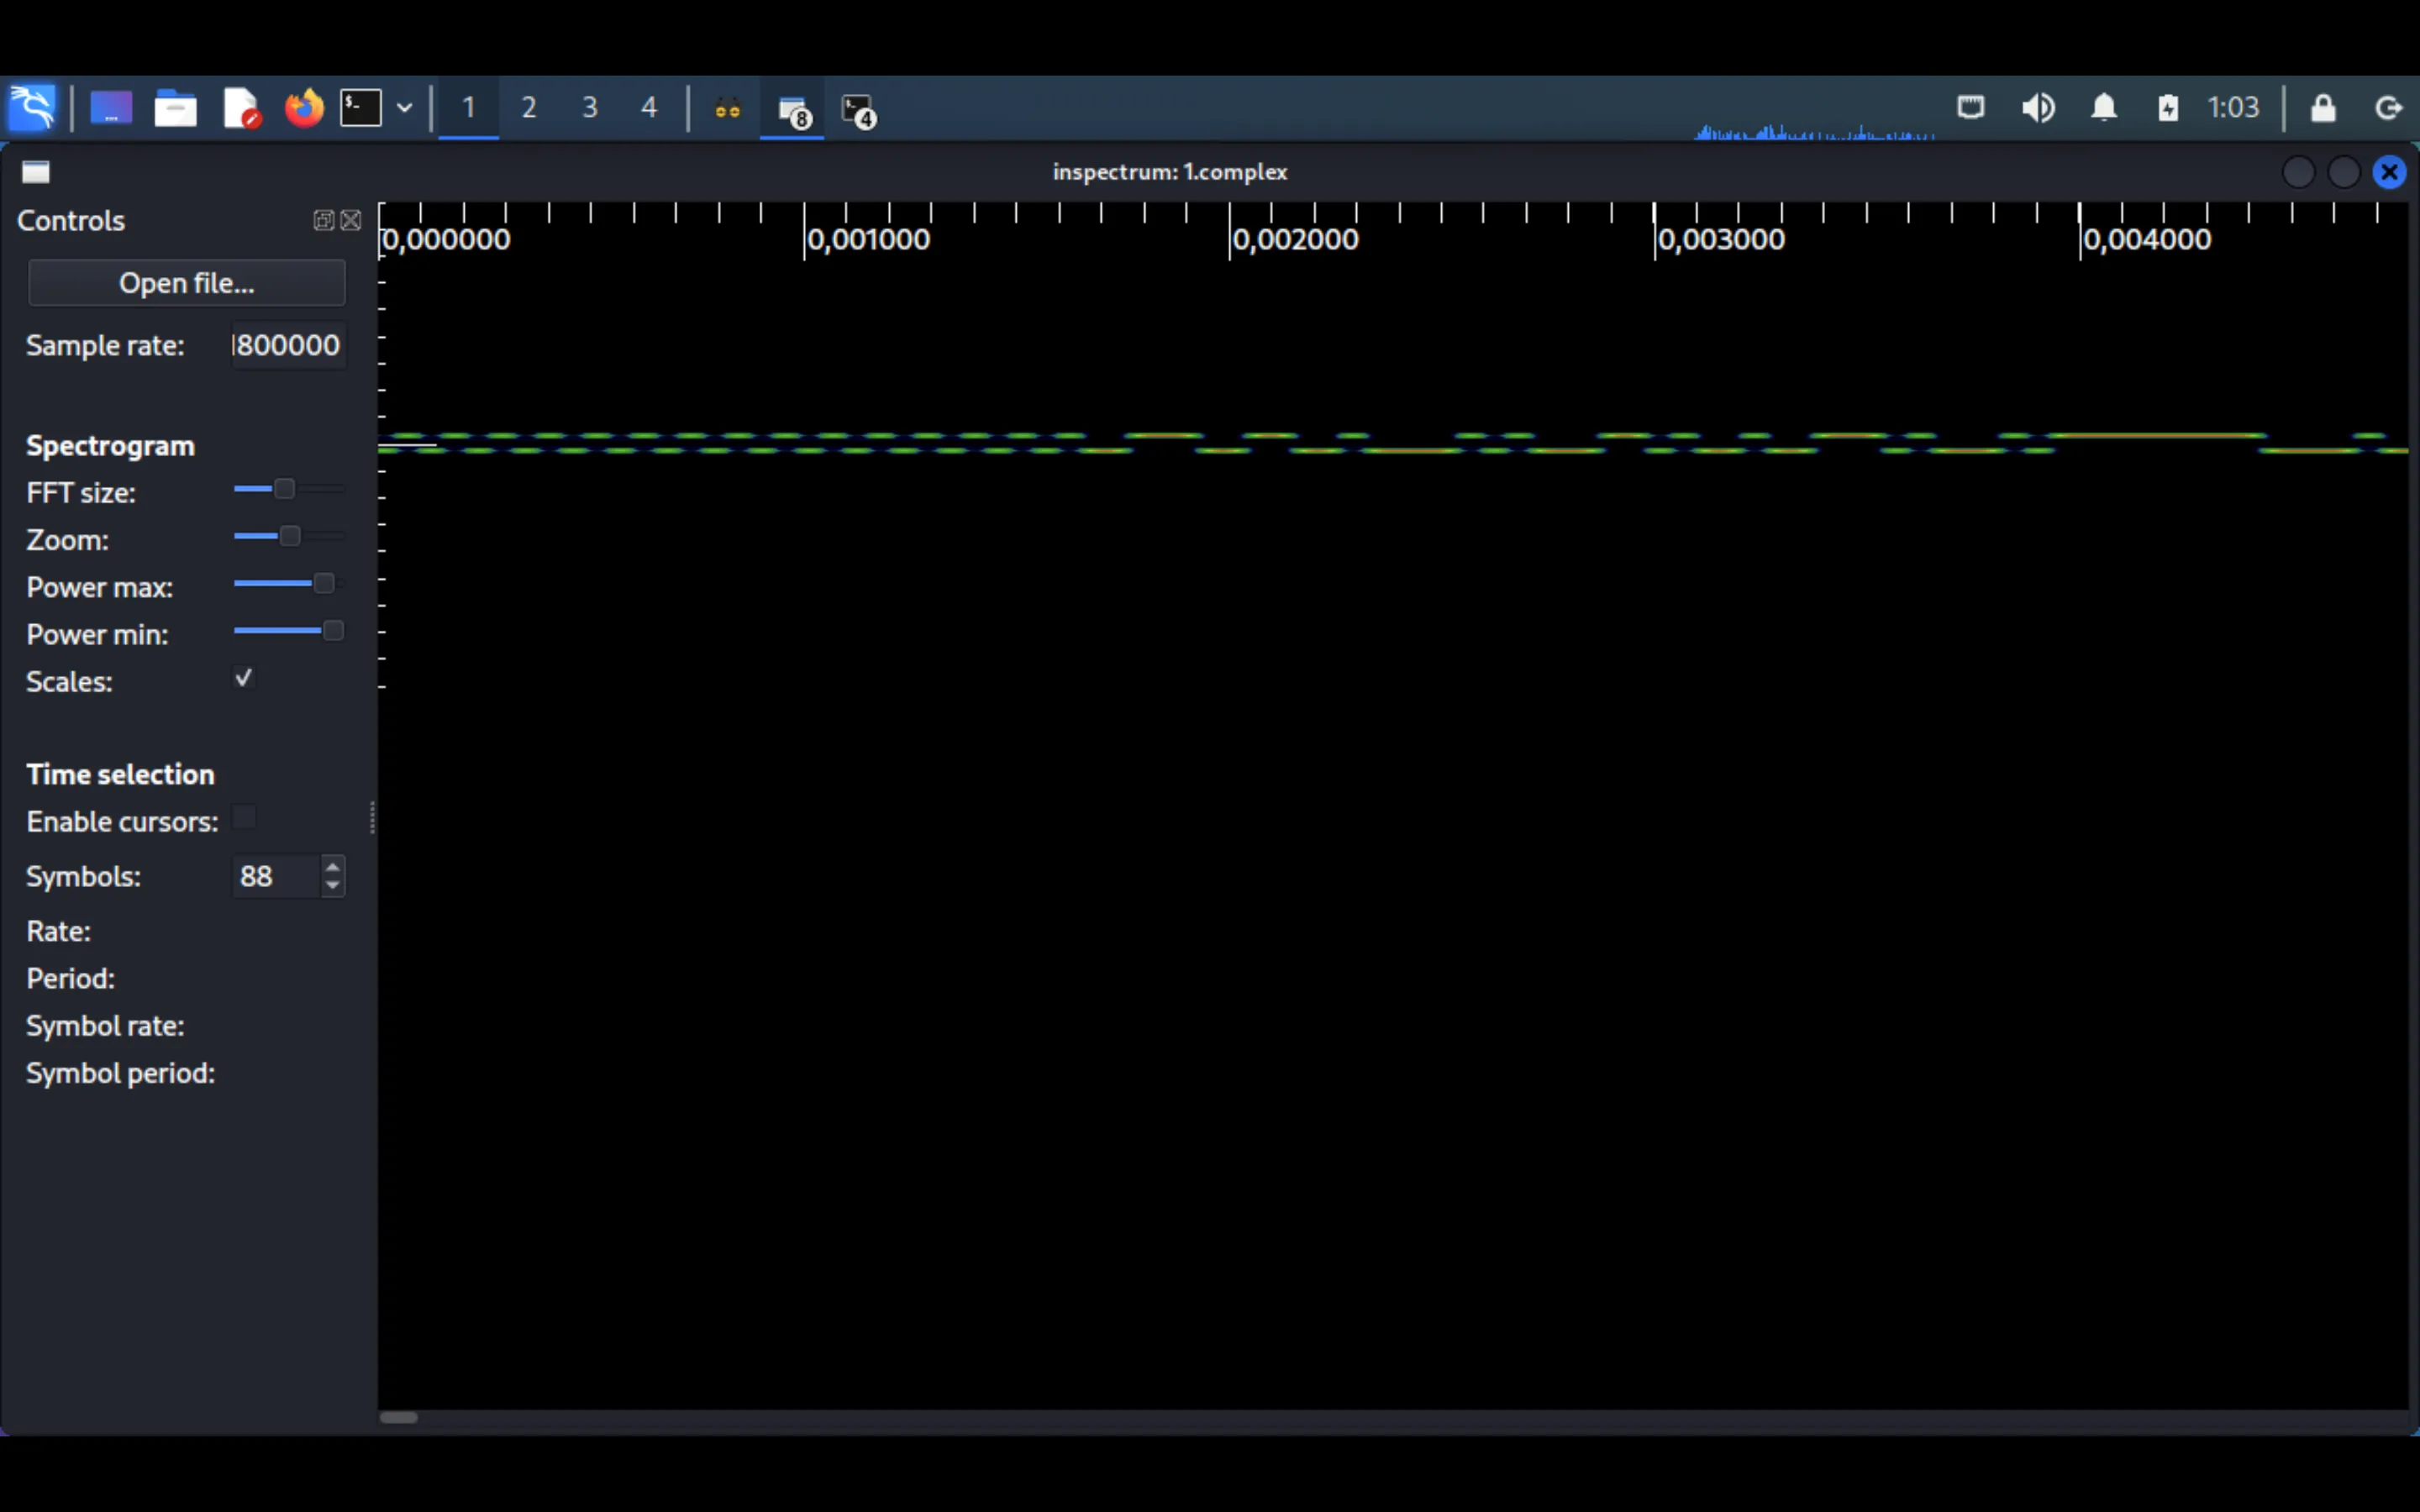Viewport: 2420px width, 1512px height.
Task: Close the Controls dock panel
Action: 351,220
